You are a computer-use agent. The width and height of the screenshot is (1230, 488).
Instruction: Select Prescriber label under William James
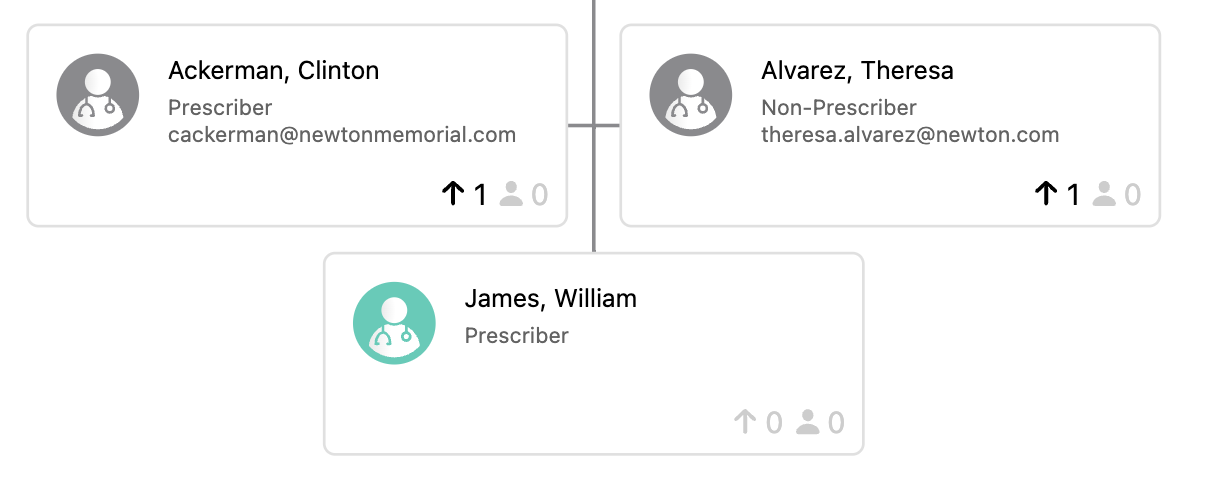516,335
